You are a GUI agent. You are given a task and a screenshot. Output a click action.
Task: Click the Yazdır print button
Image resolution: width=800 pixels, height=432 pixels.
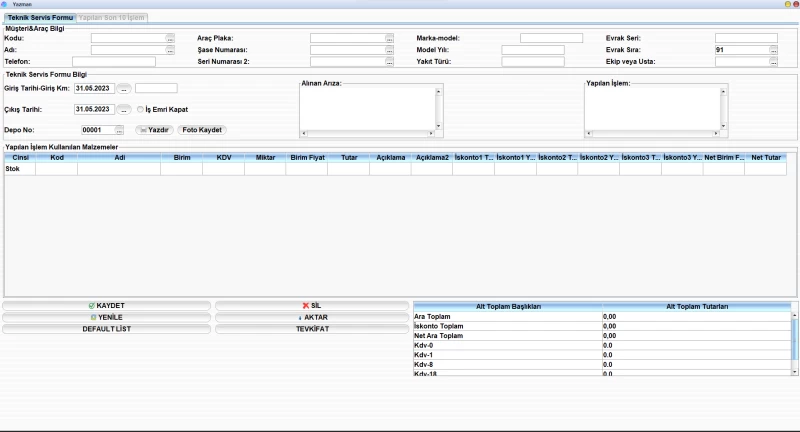click(x=155, y=130)
